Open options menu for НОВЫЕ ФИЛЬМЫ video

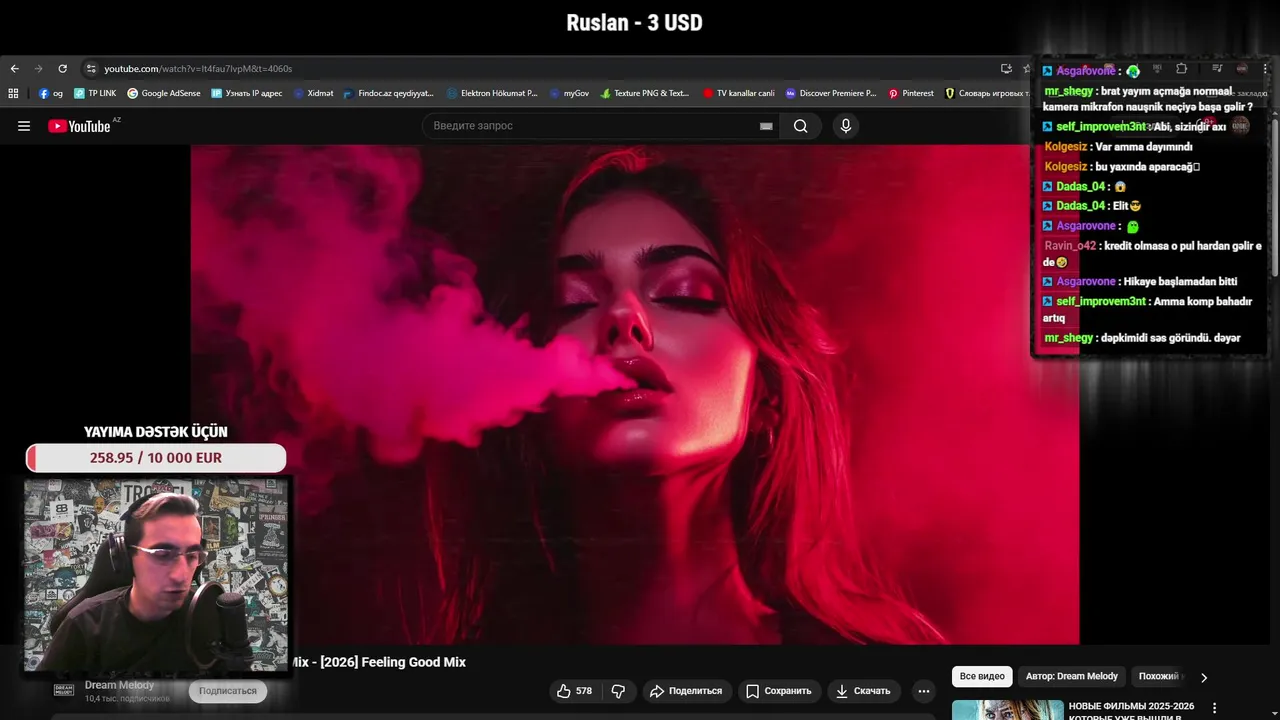(1215, 708)
